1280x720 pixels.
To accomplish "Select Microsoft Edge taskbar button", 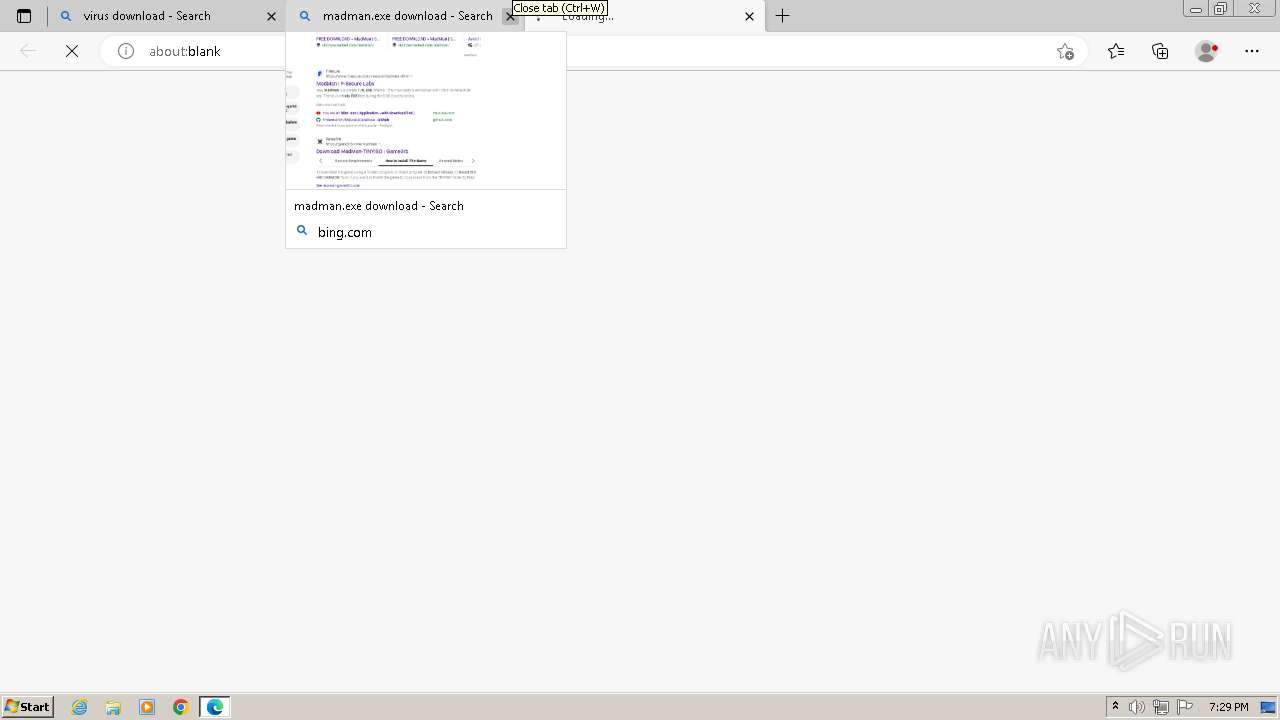I will pyautogui.click(x=215, y=707).
